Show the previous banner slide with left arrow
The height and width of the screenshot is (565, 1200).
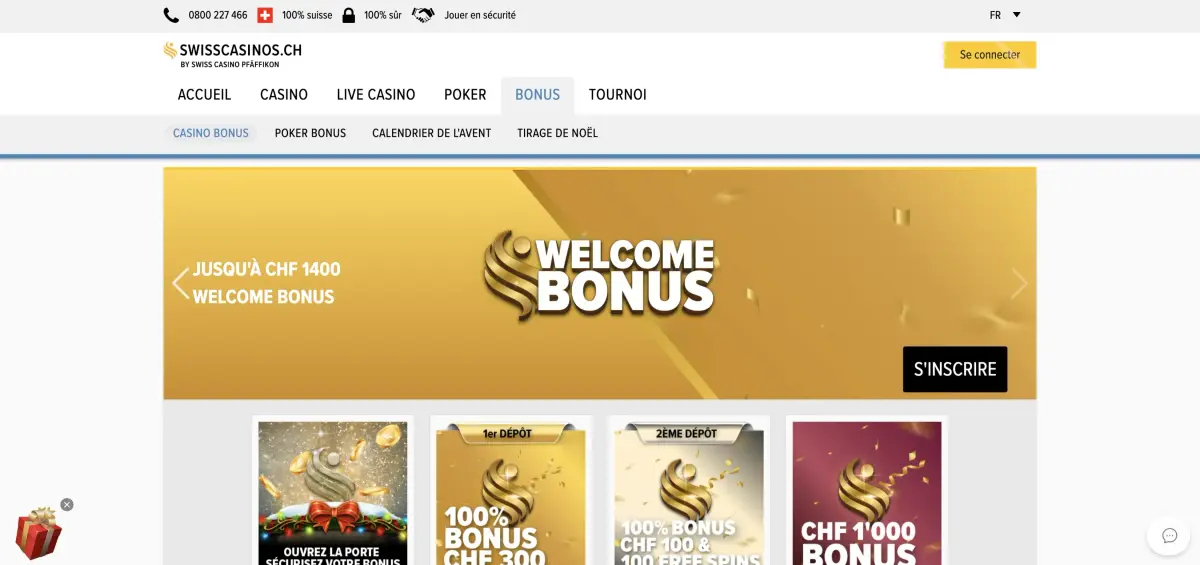180,283
